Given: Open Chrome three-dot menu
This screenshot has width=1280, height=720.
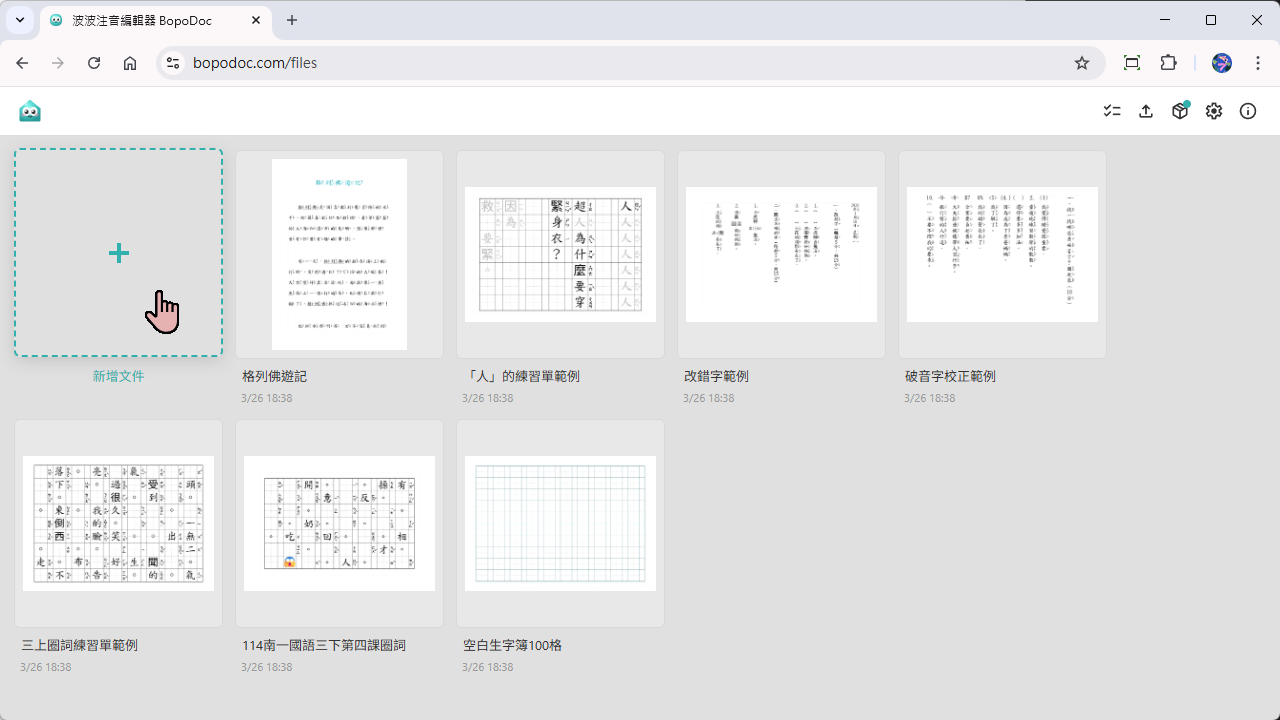Looking at the screenshot, I should click(x=1255, y=63).
